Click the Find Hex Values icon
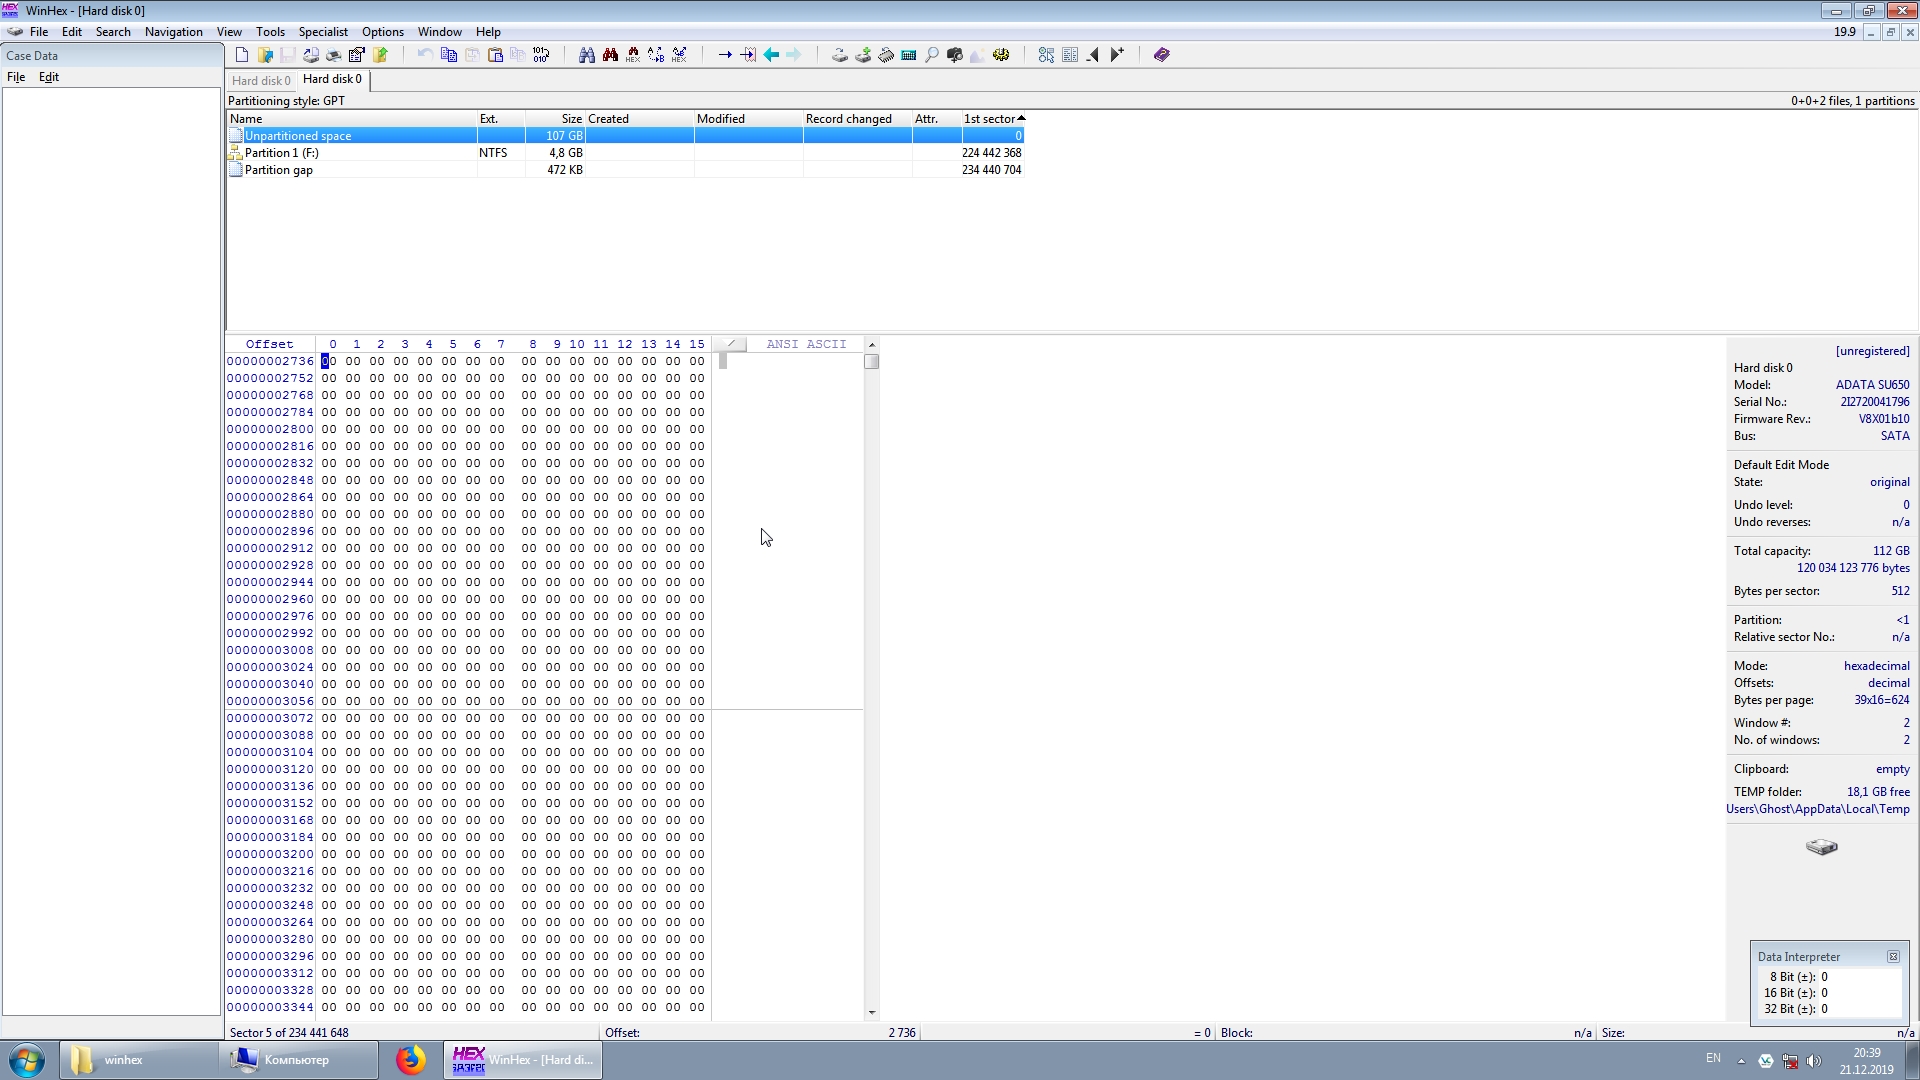The width and height of the screenshot is (1920, 1080). pos(633,55)
